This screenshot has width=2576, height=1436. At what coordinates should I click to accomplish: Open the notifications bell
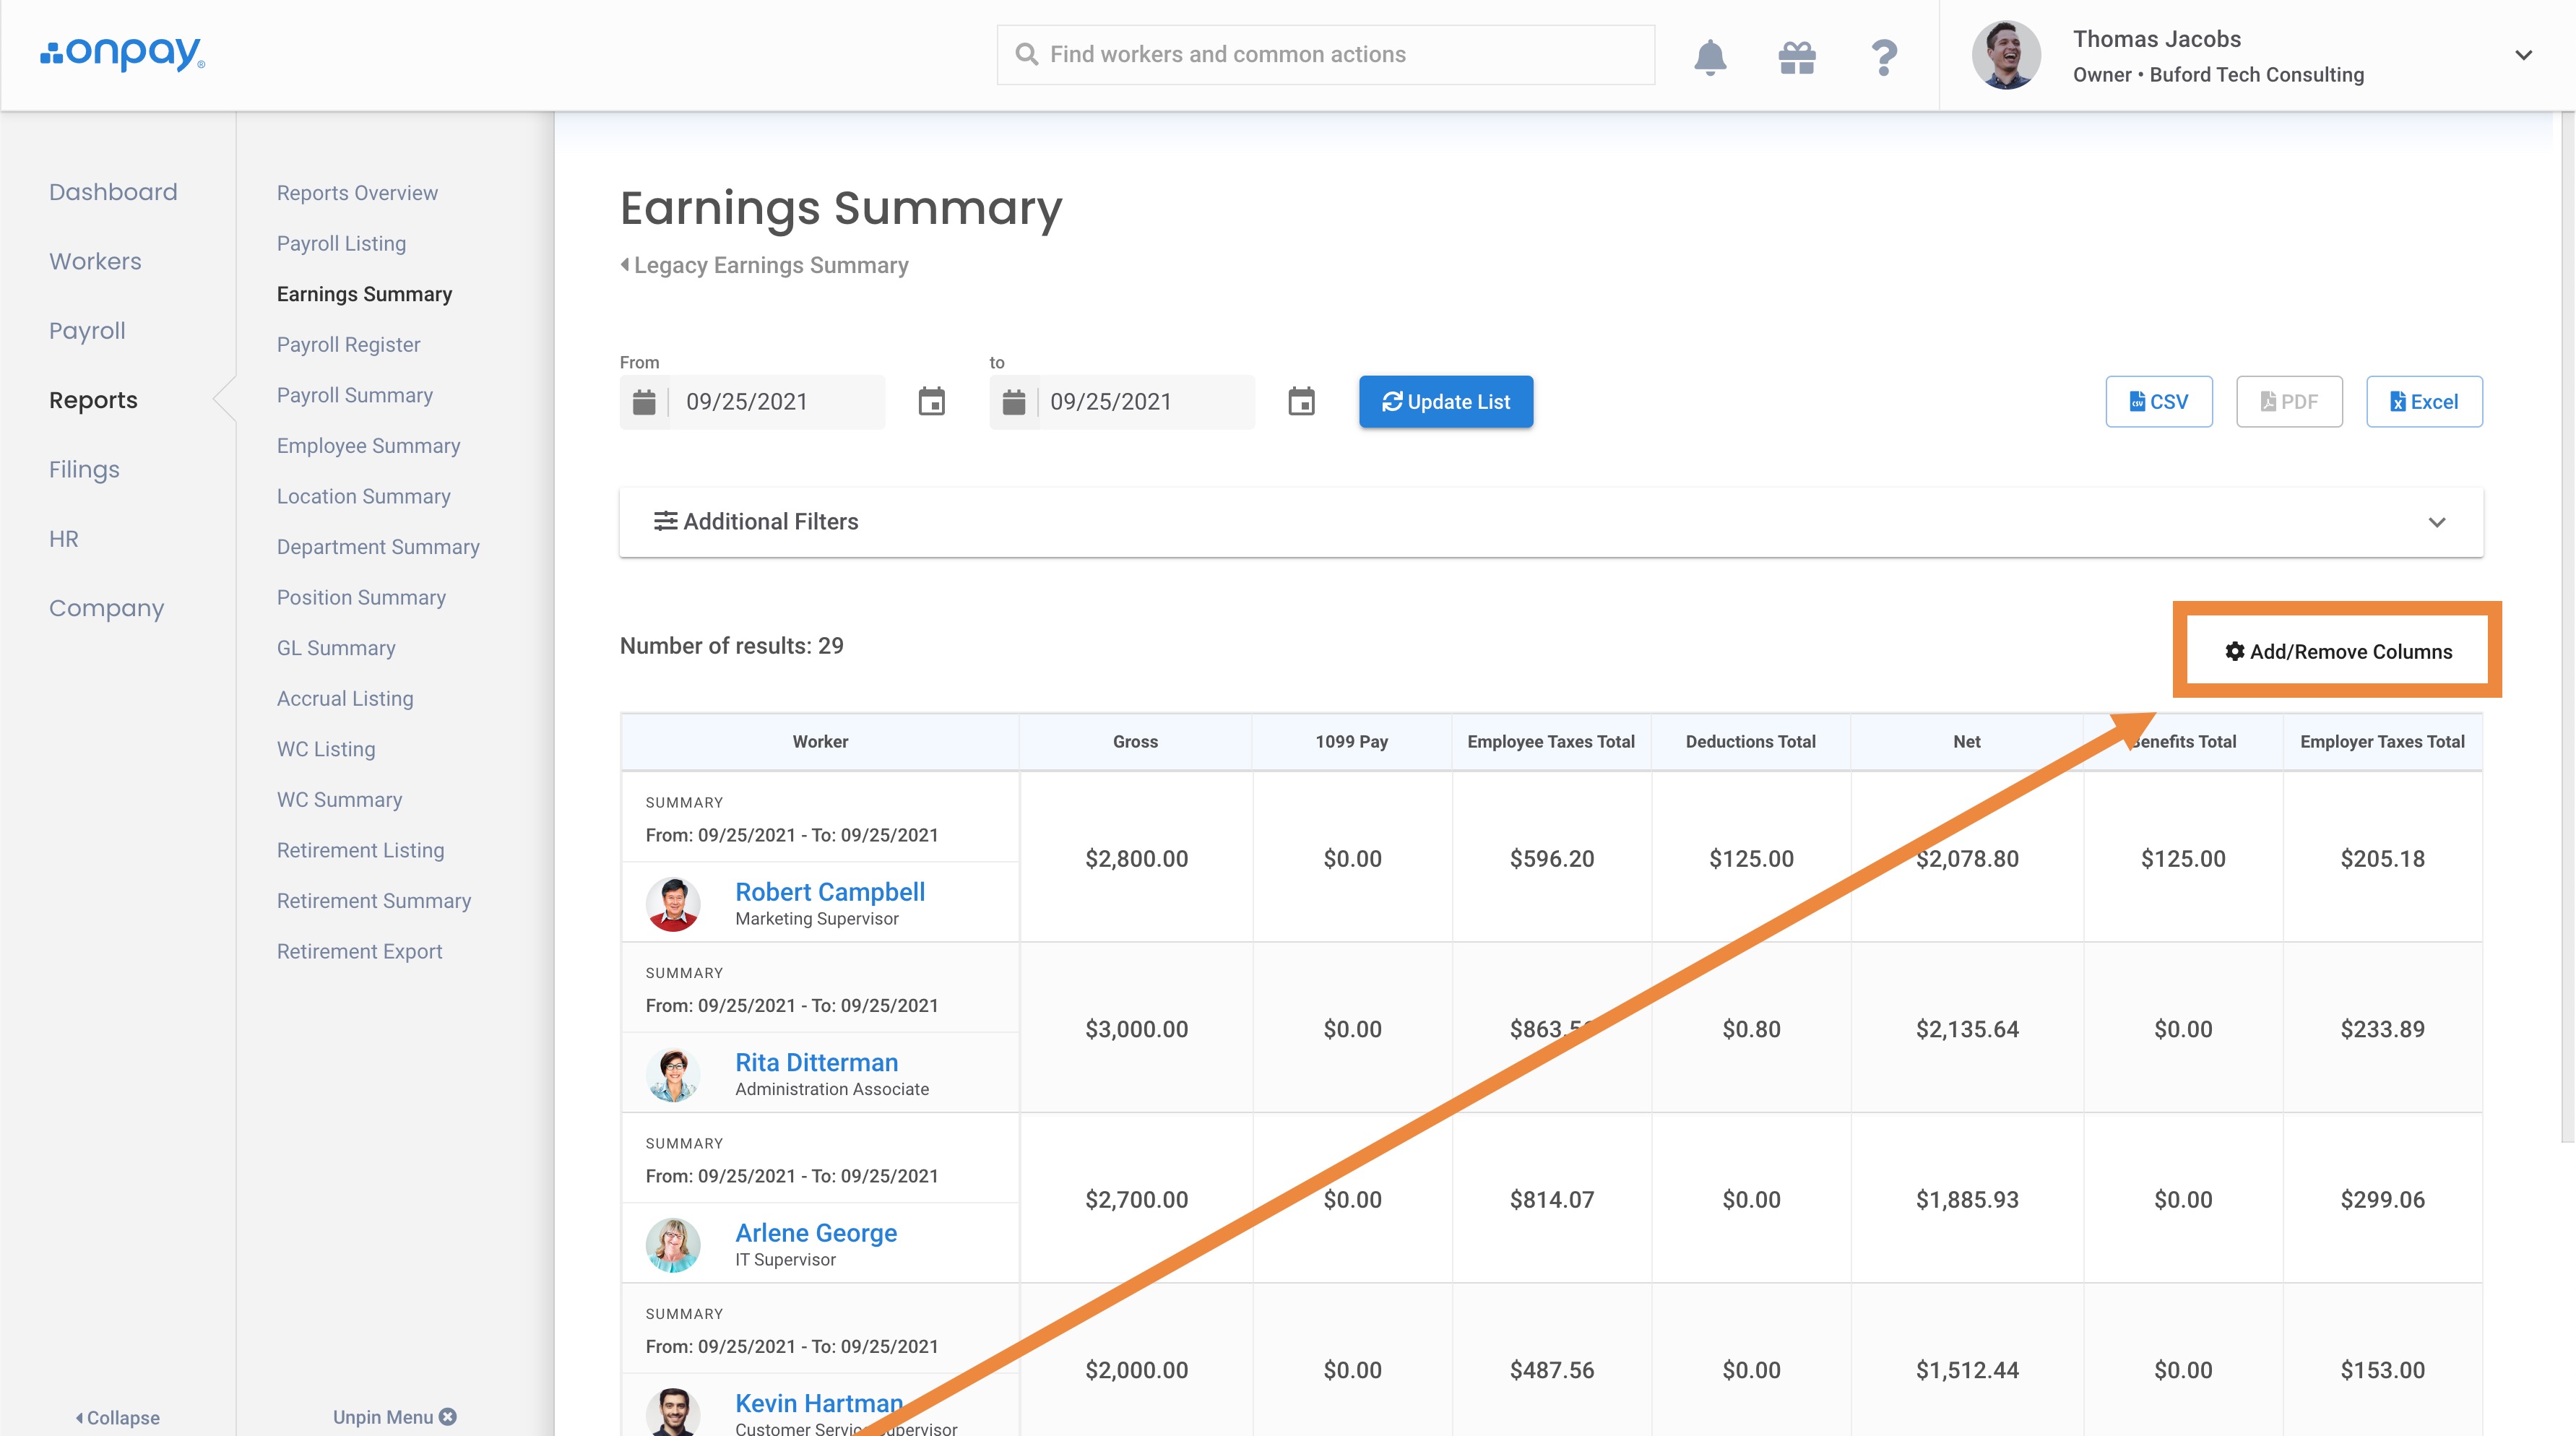pos(1710,57)
